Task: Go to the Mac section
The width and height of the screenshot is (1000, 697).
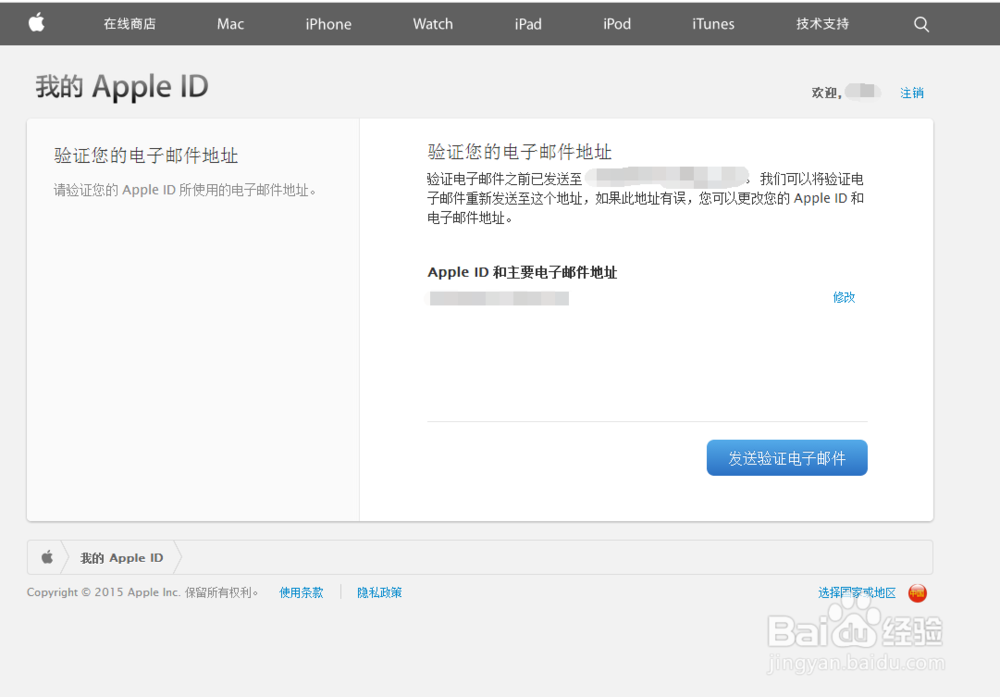Action: click(230, 24)
